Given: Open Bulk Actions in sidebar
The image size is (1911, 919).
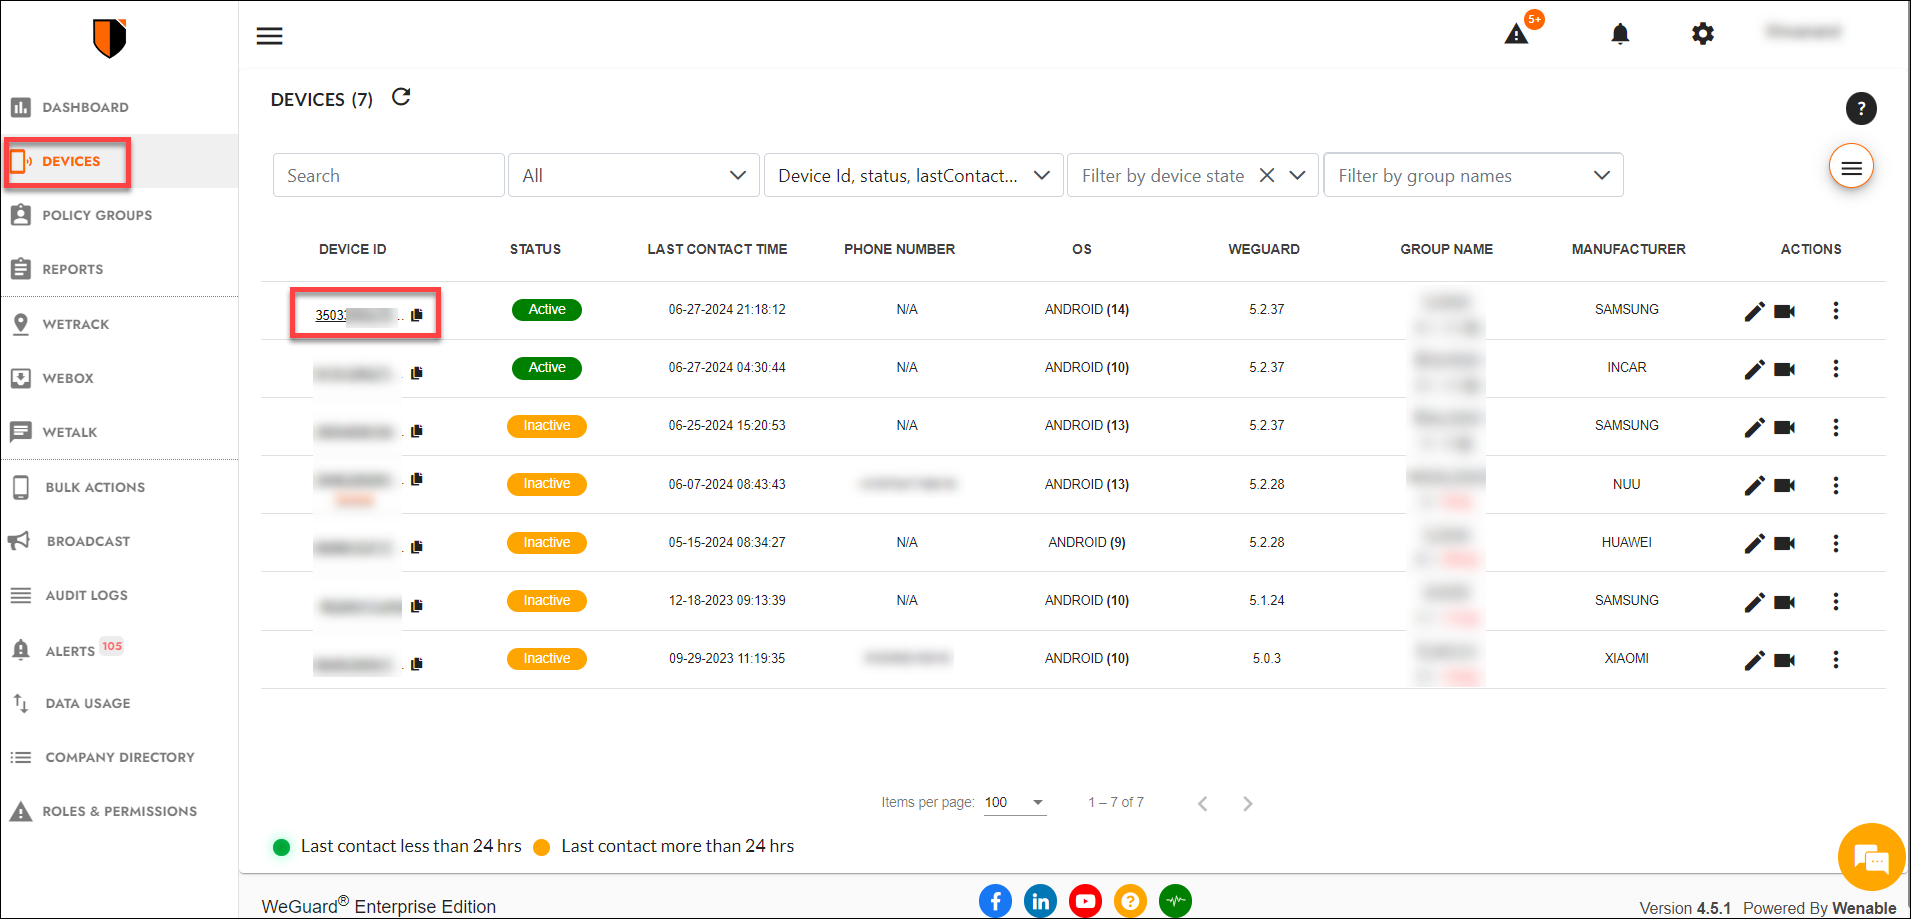Looking at the screenshot, I should point(119,487).
